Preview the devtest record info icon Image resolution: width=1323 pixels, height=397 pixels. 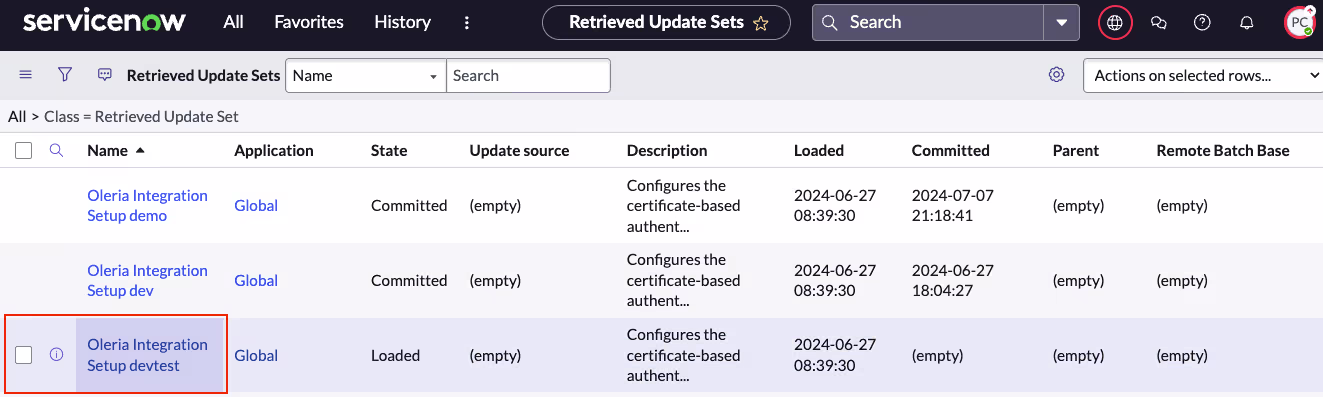click(x=57, y=355)
